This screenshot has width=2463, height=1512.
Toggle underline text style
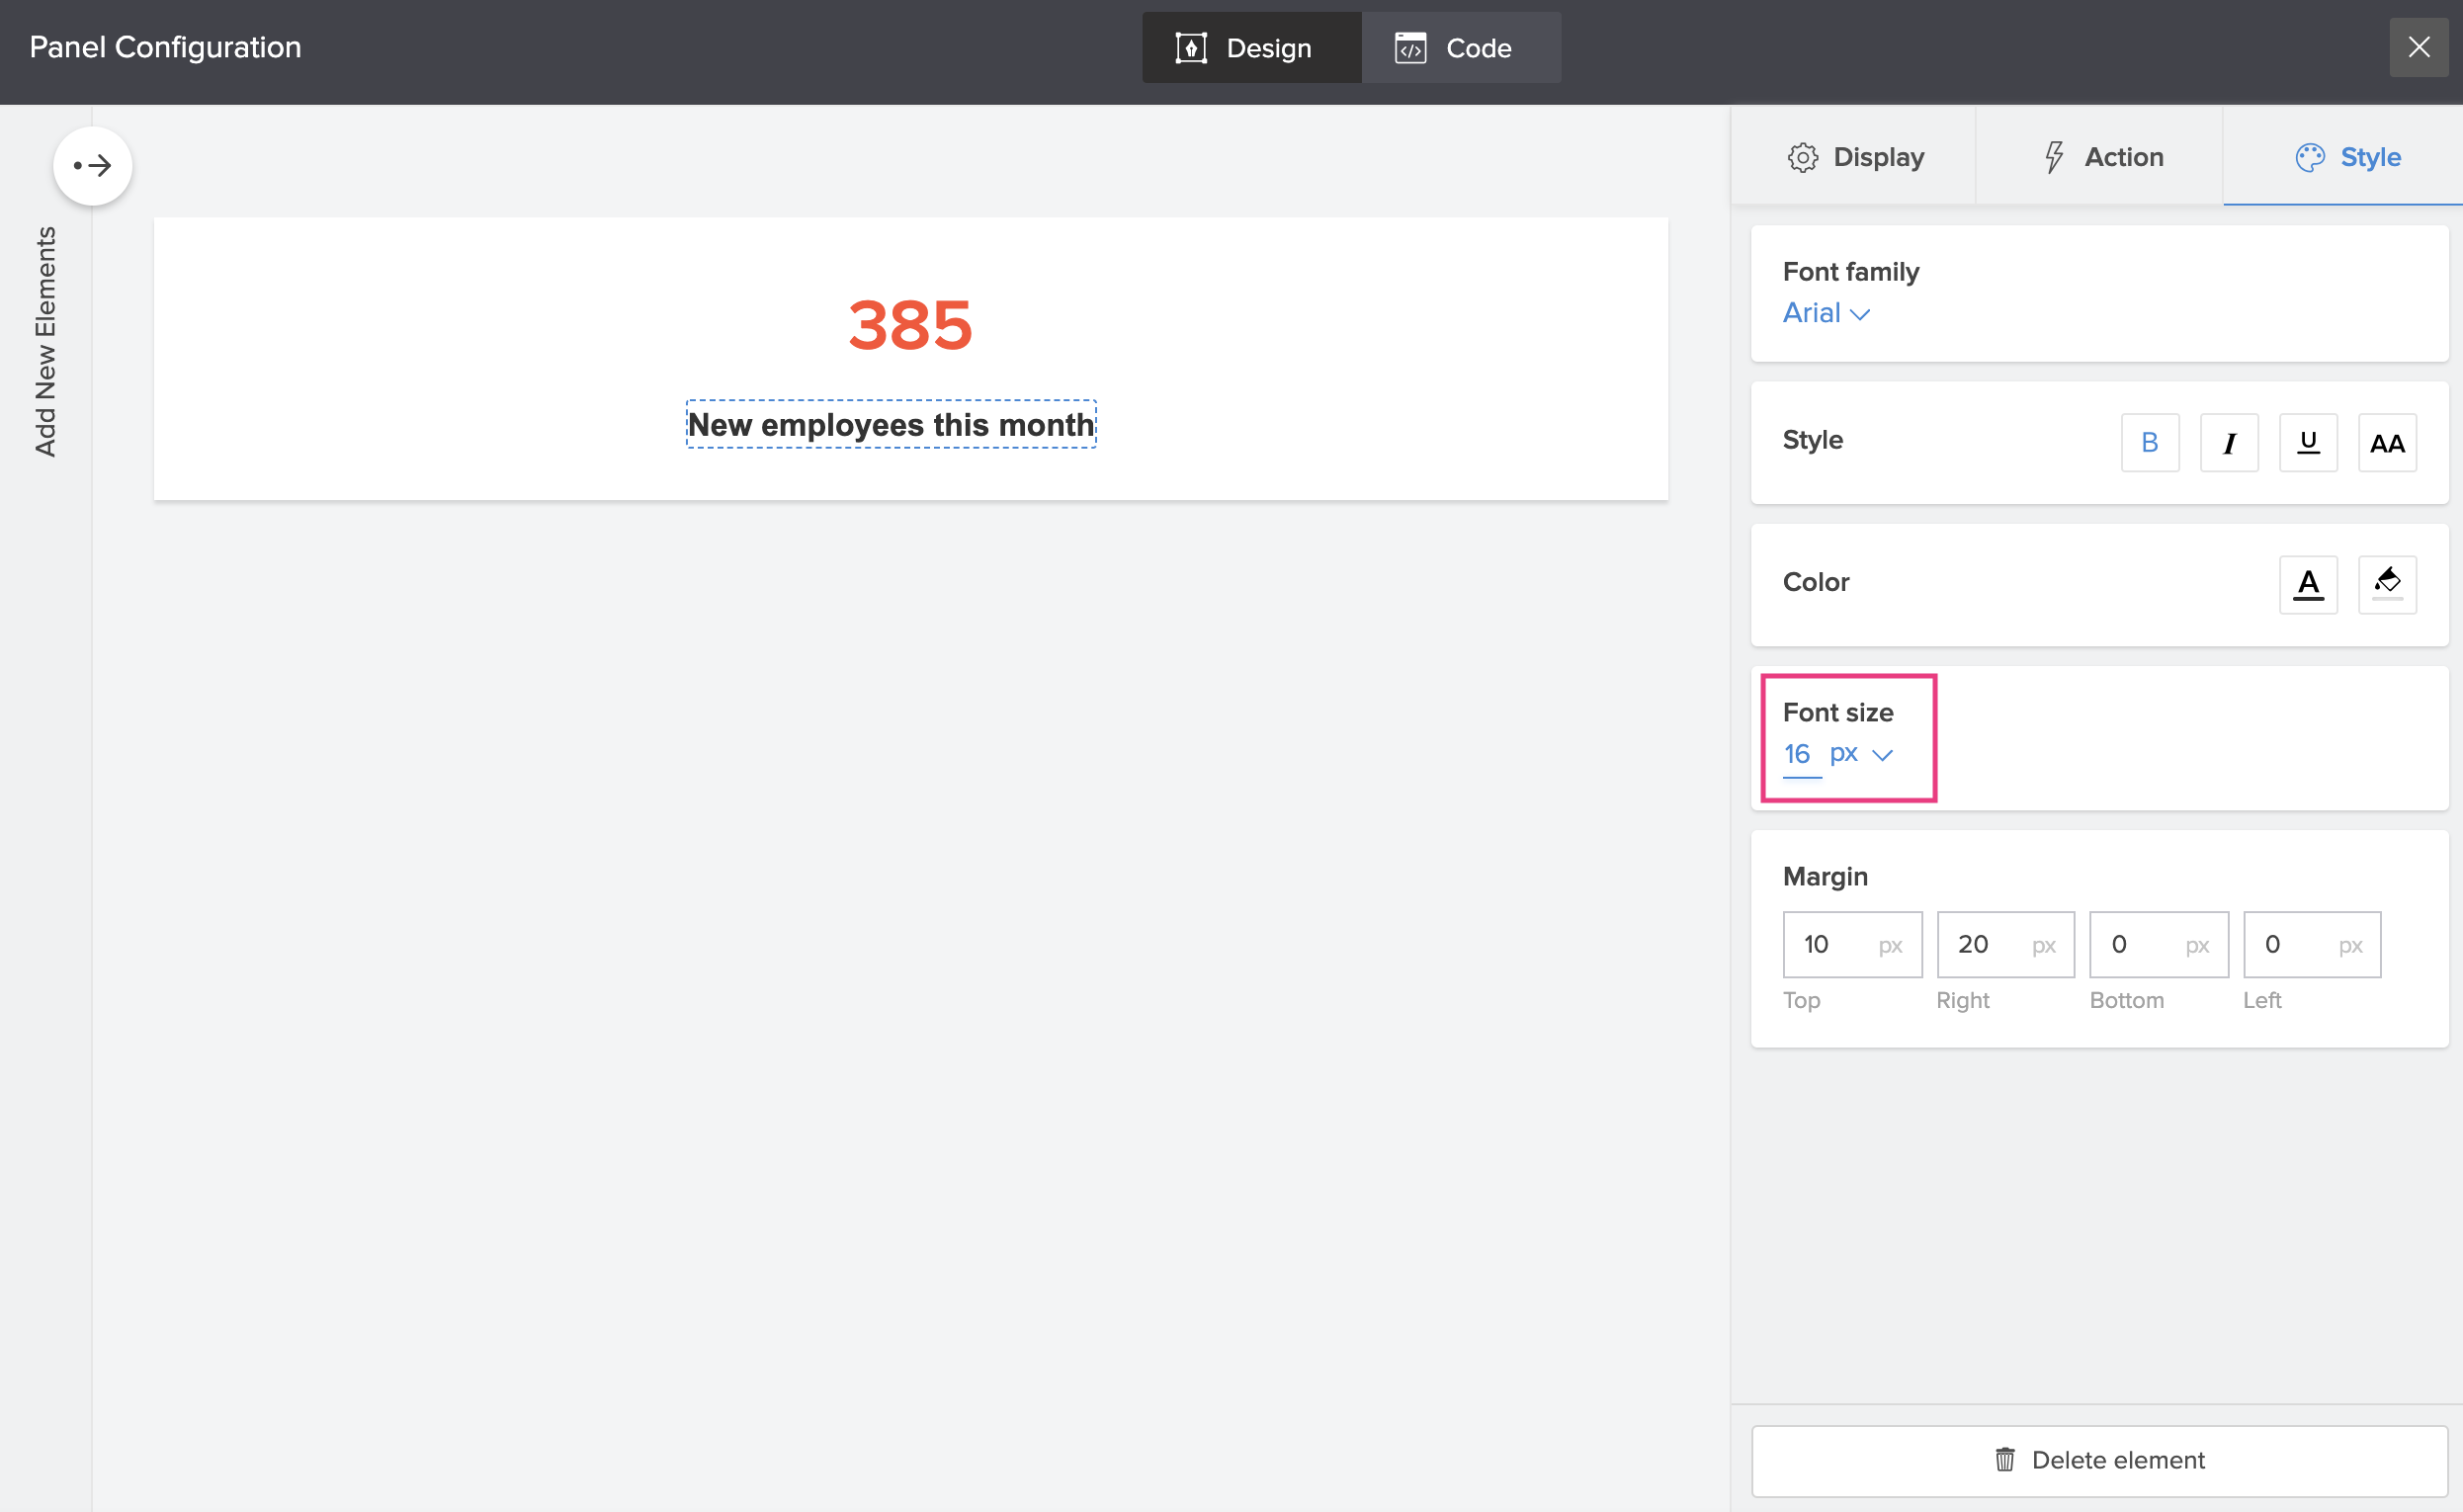2307,442
